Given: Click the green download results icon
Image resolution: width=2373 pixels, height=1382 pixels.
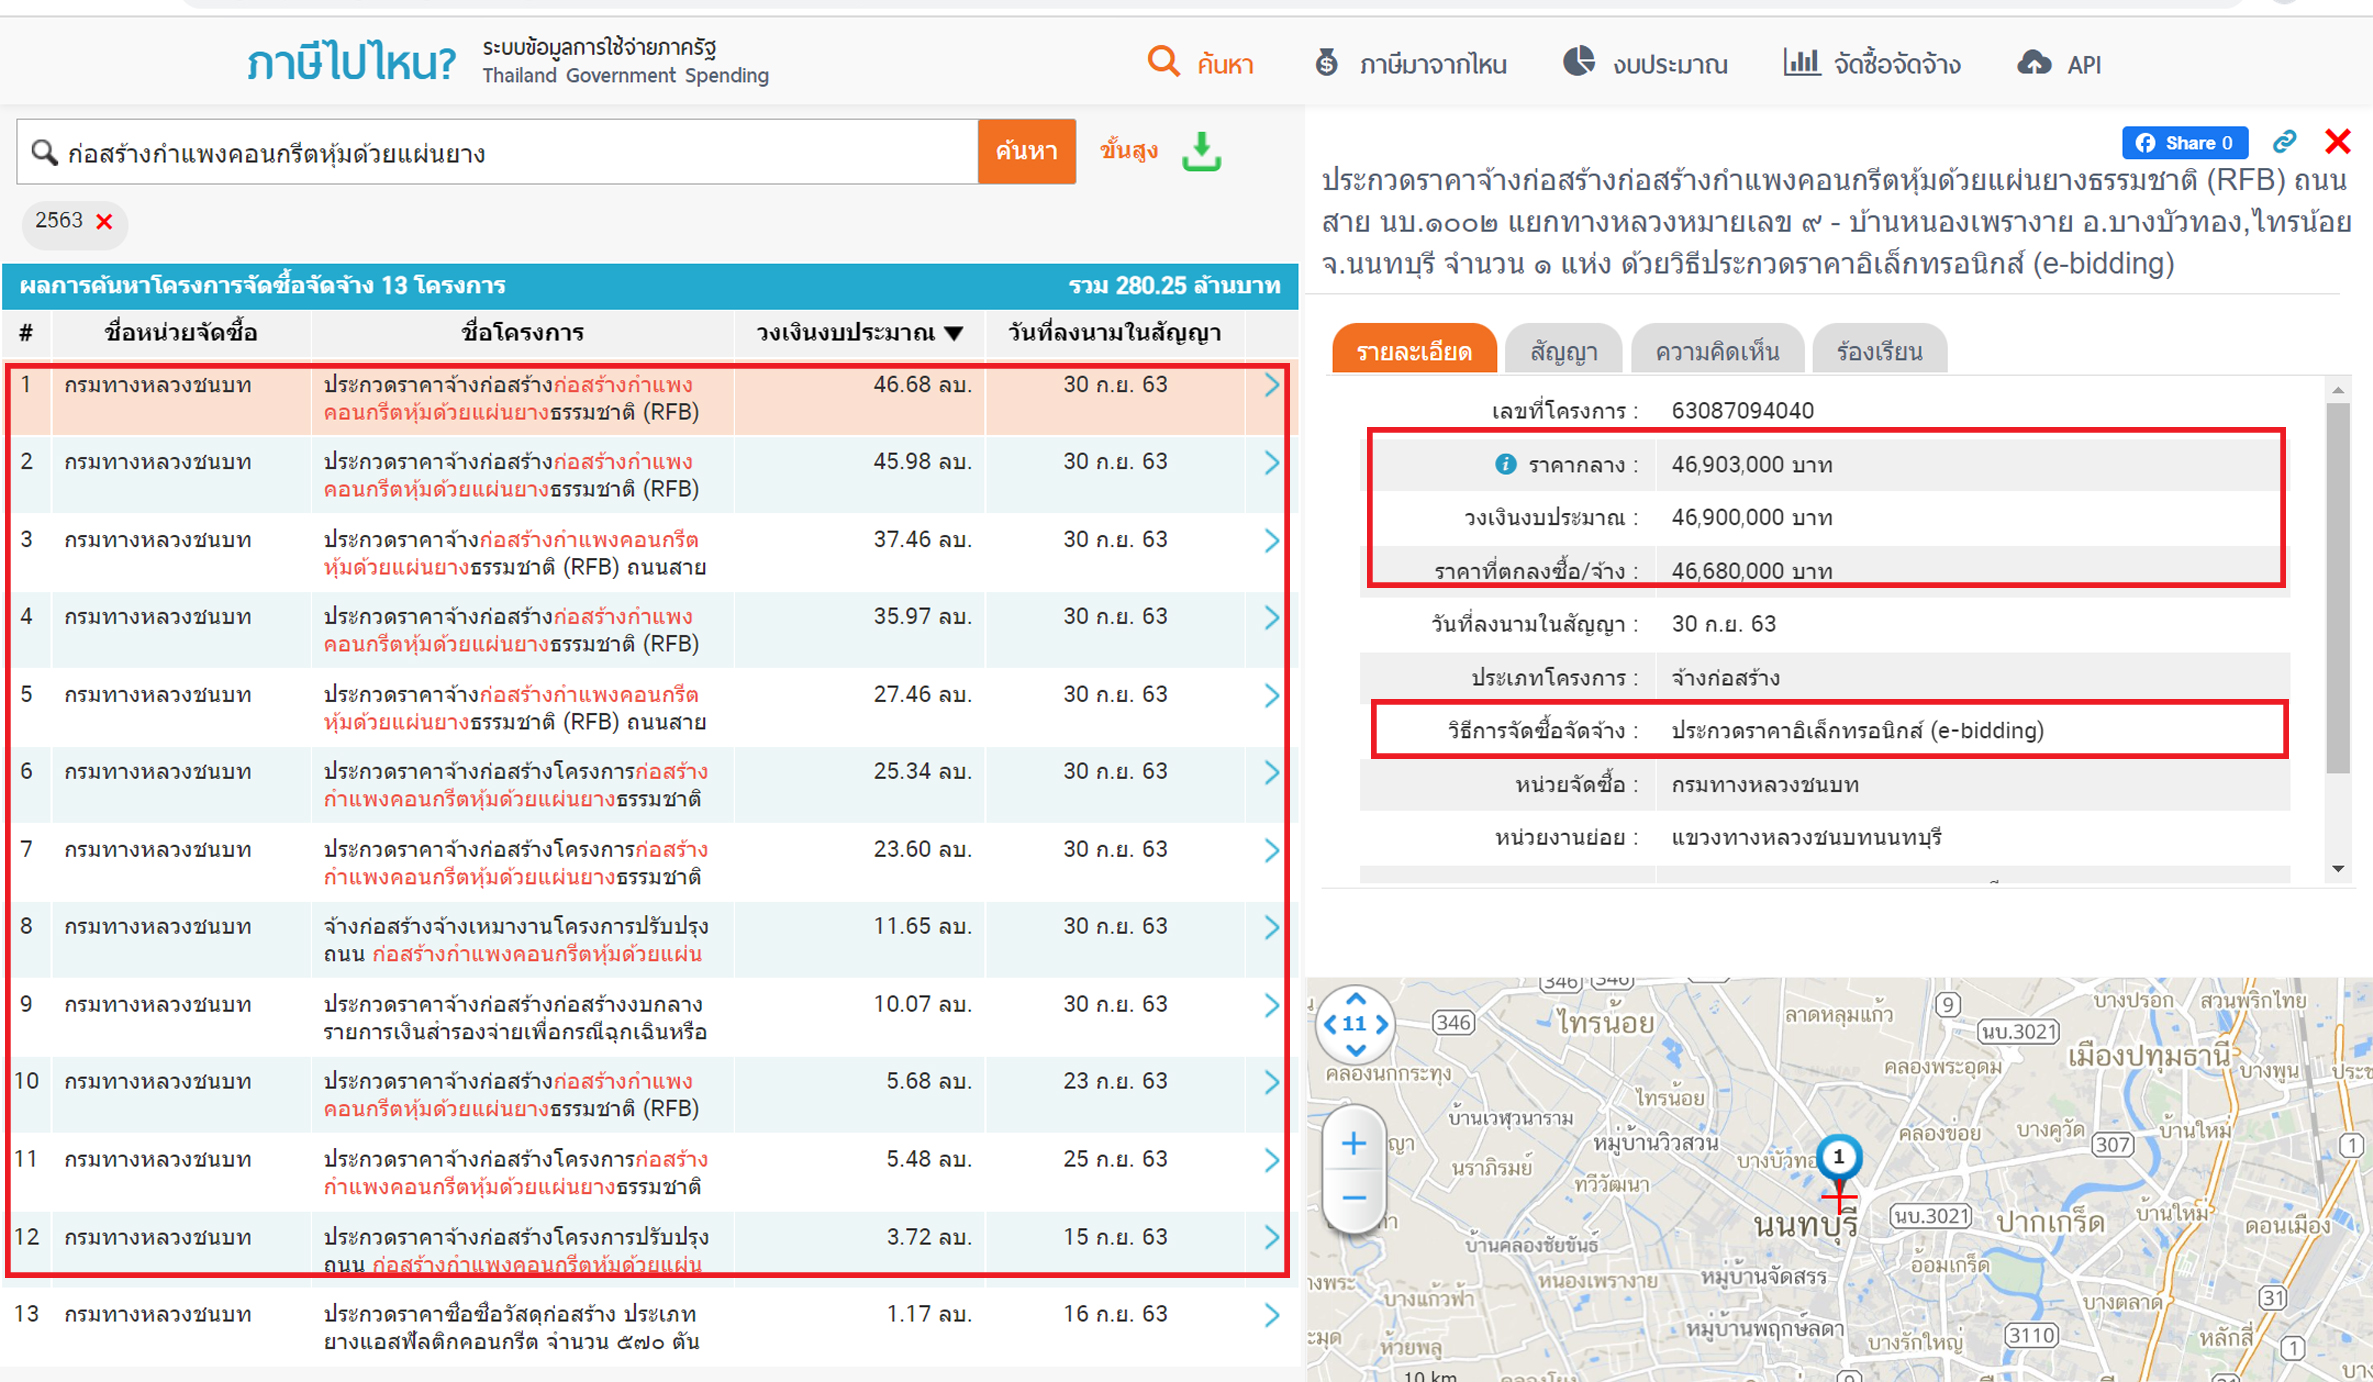Looking at the screenshot, I should (x=1201, y=151).
